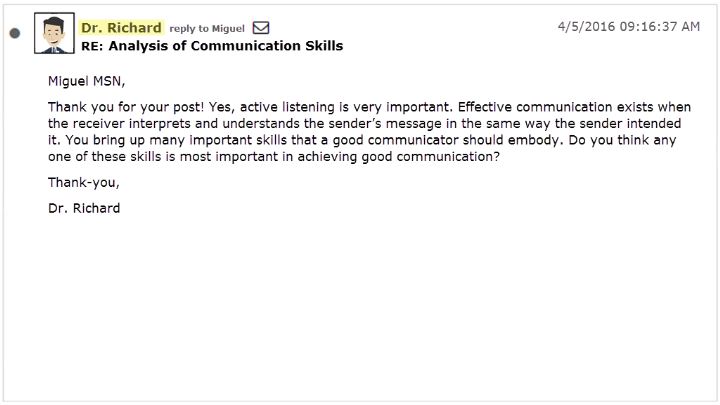The image size is (720, 405).
Task: Click the 'RE:' subject prefix
Action: [x=92, y=46]
